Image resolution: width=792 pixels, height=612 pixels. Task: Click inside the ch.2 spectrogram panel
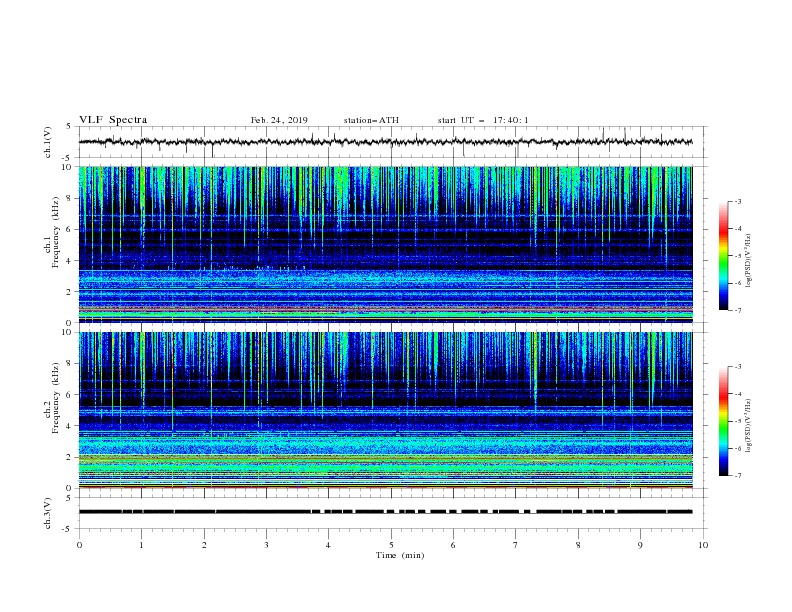pos(385,410)
